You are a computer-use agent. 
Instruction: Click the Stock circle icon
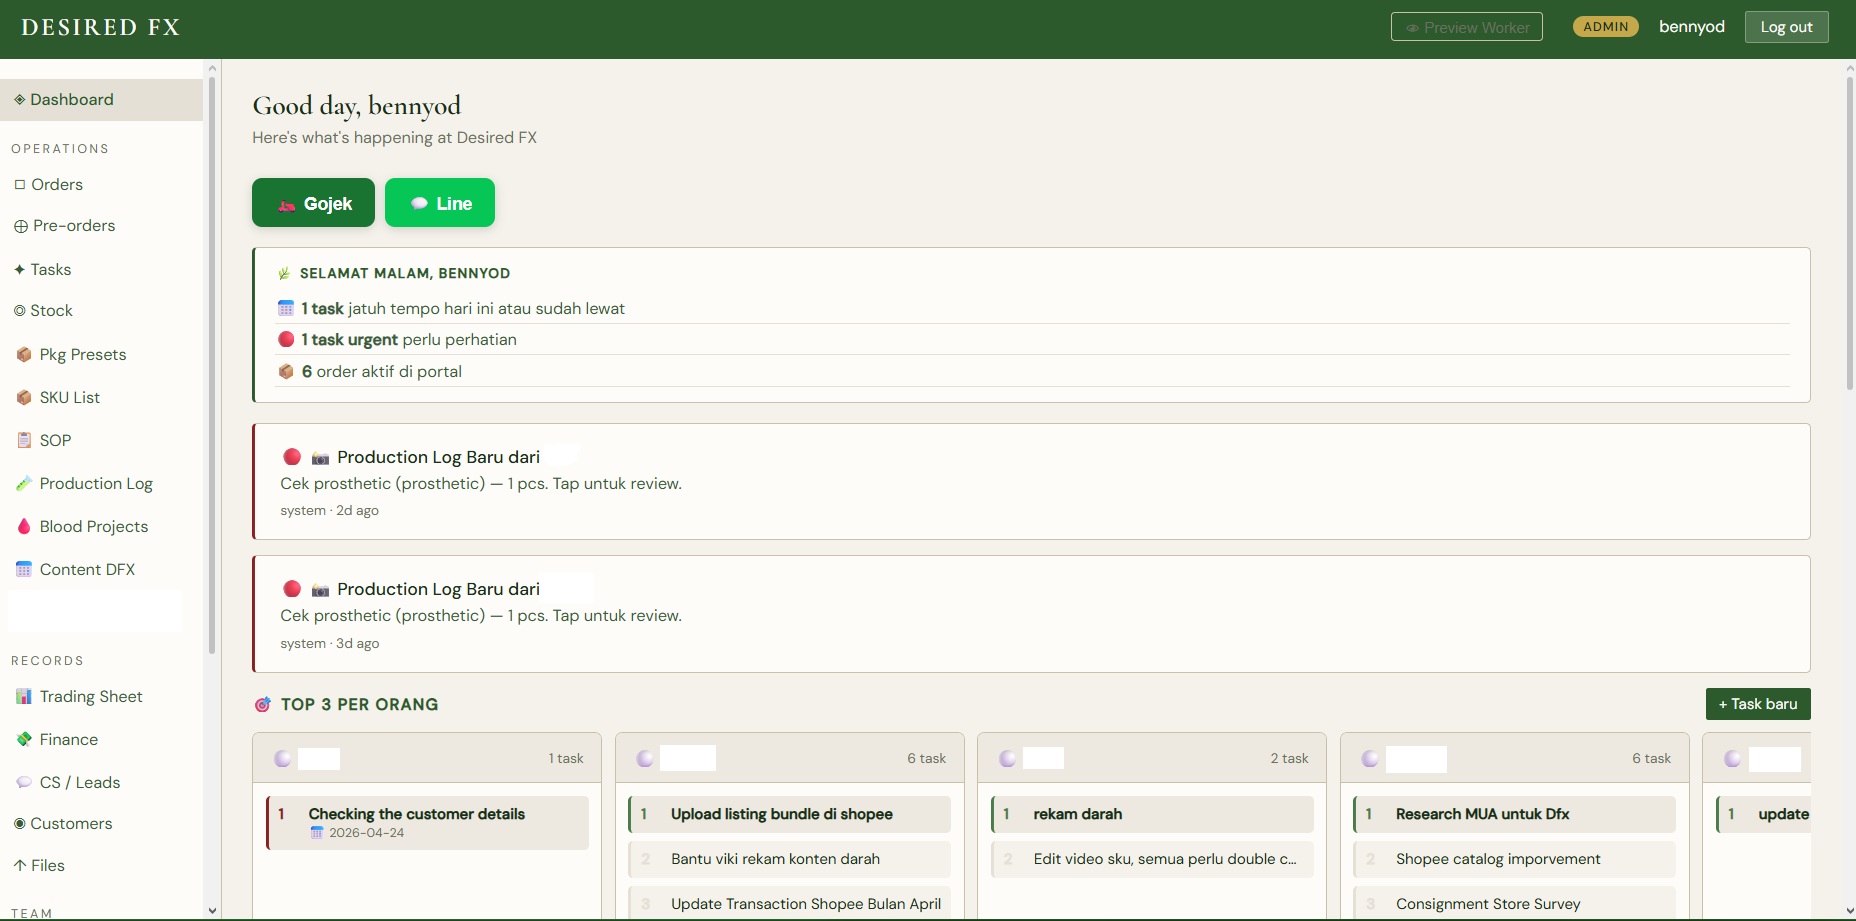(x=20, y=311)
